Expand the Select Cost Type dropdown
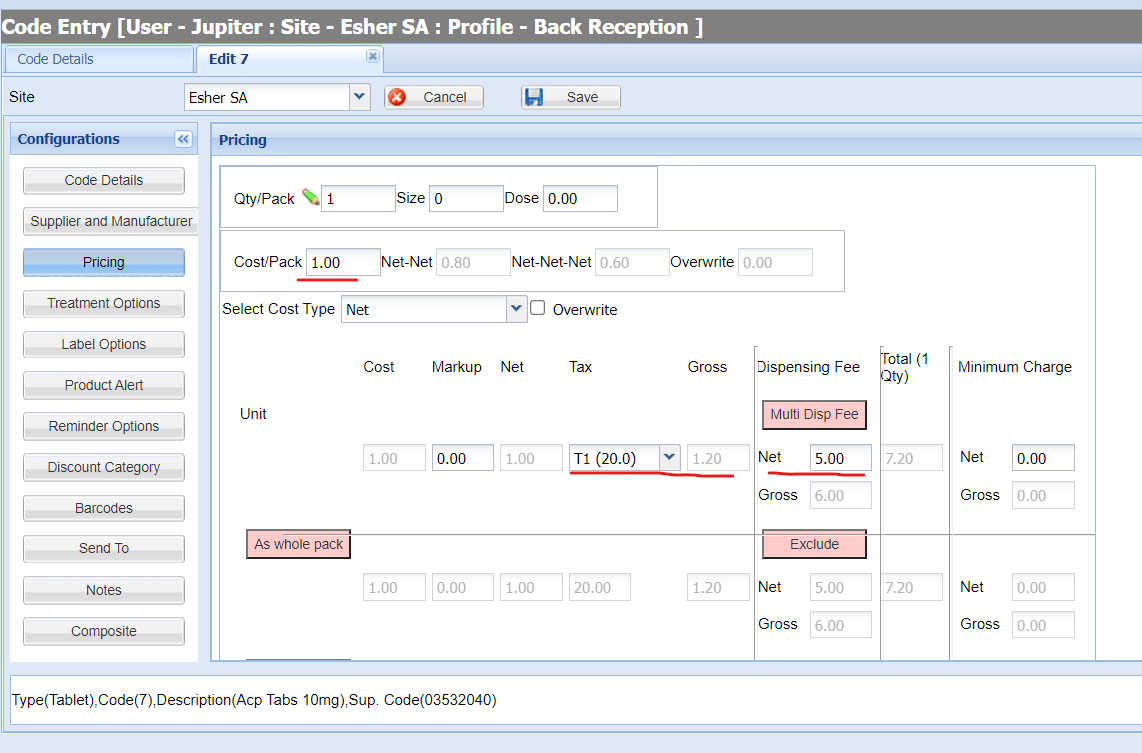1142x753 pixels. tap(516, 309)
